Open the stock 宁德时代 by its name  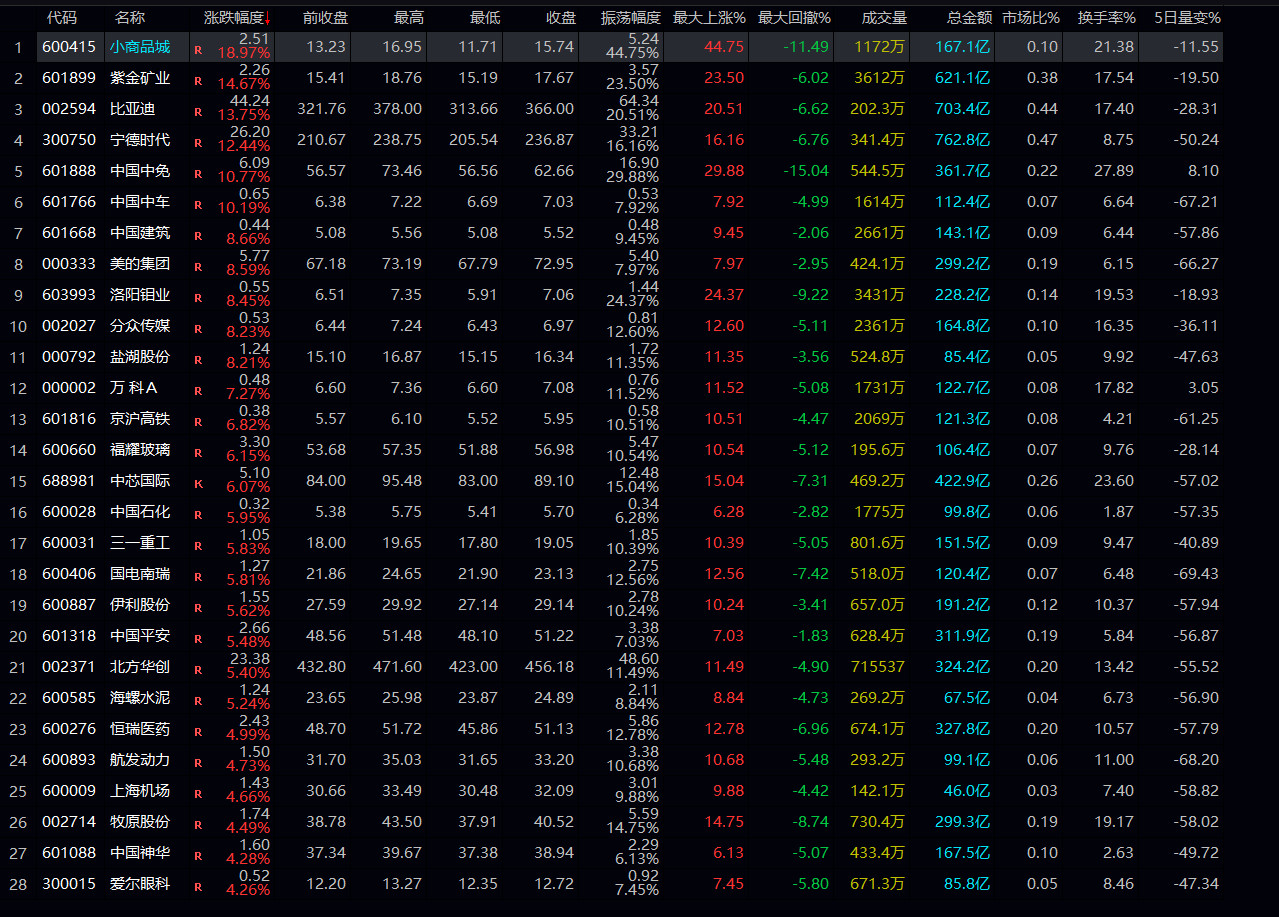[x=140, y=140]
